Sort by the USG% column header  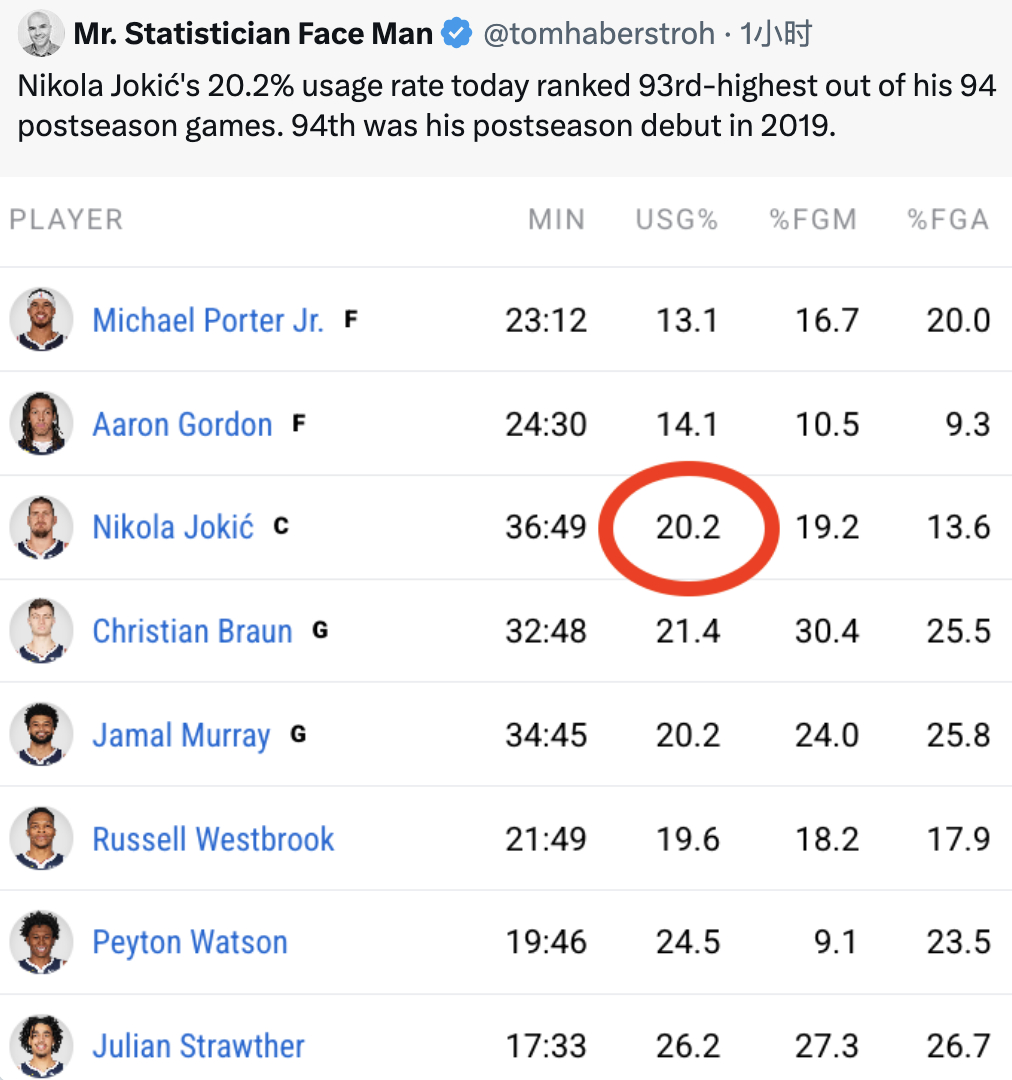(x=677, y=220)
